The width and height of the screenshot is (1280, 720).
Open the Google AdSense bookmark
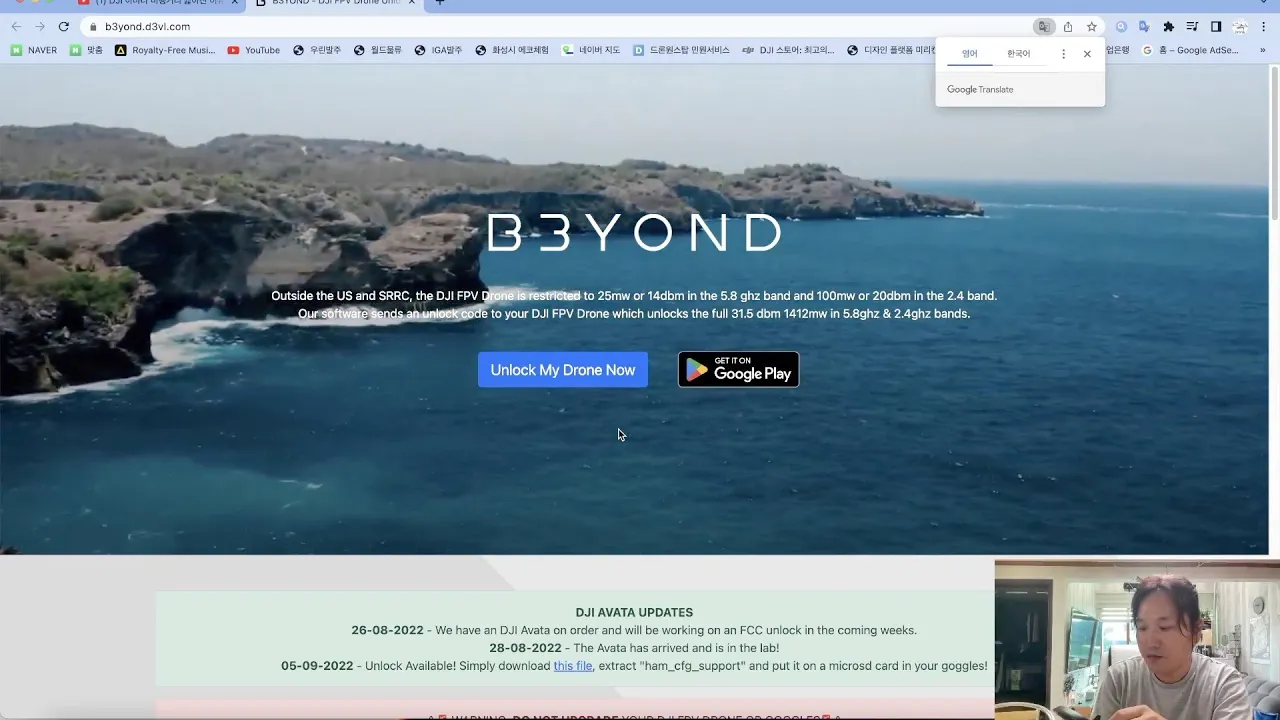(1191, 50)
